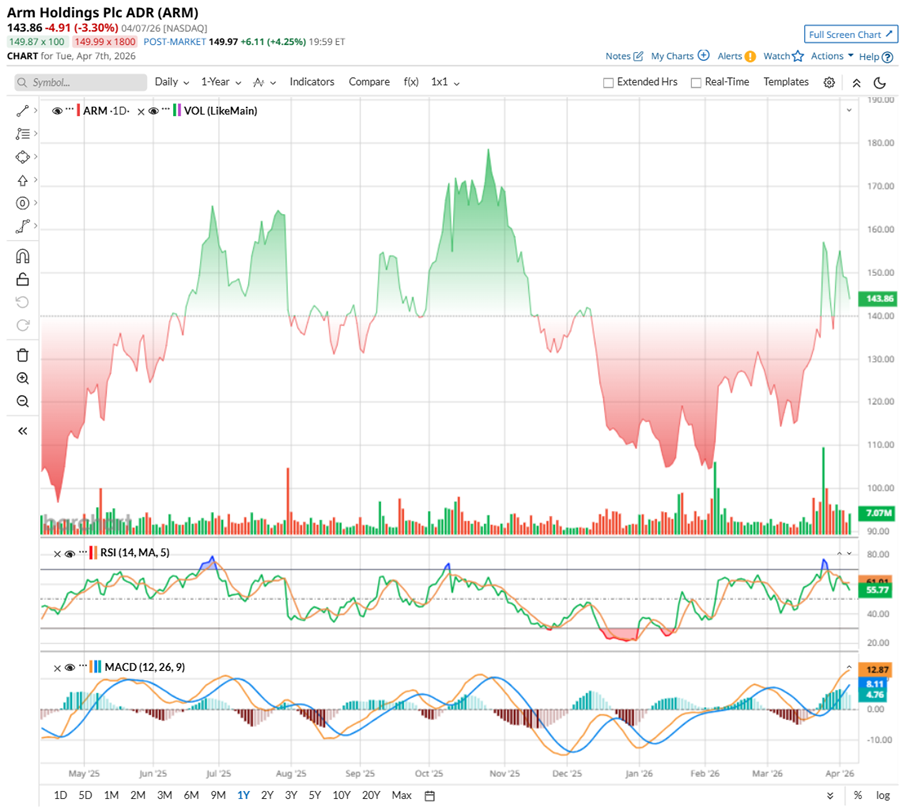This screenshot has width=903, height=810.
Task: Click the unlock drawings padlock icon
Action: pyautogui.click(x=23, y=279)
